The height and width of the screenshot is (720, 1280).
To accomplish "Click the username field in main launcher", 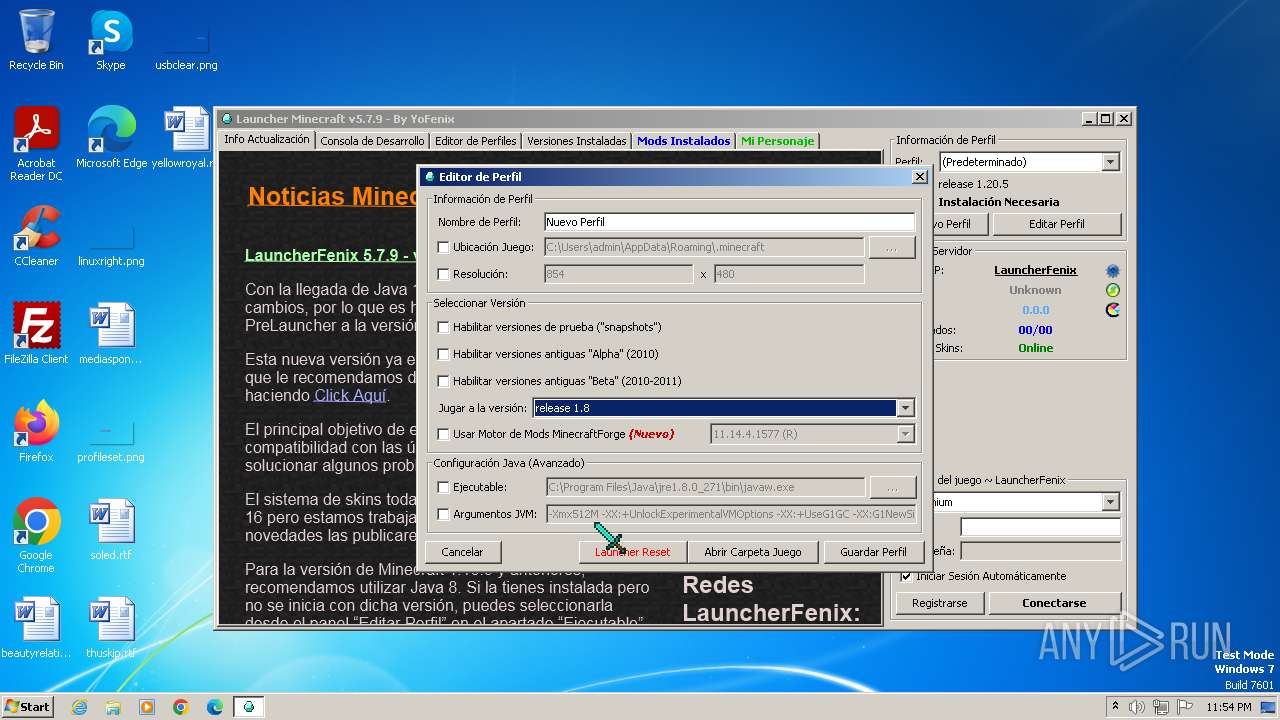I will coord(1040,526).
